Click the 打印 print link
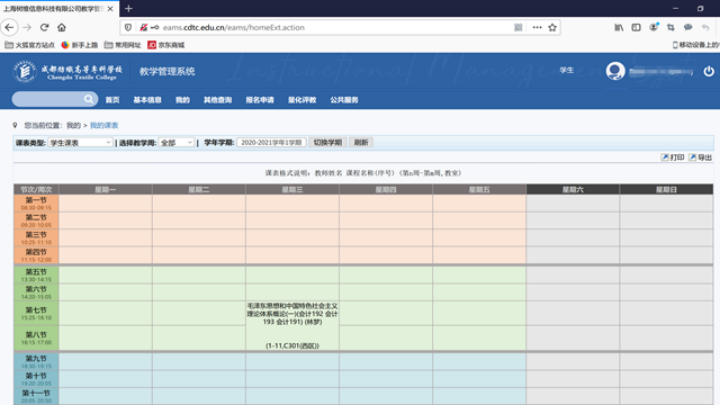Screen dimensions: 721x406 673,158
